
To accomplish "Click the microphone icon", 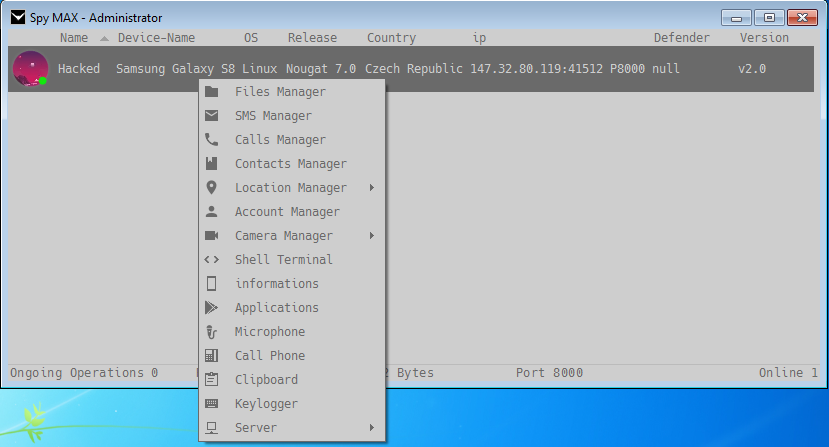I will [211, 332].
